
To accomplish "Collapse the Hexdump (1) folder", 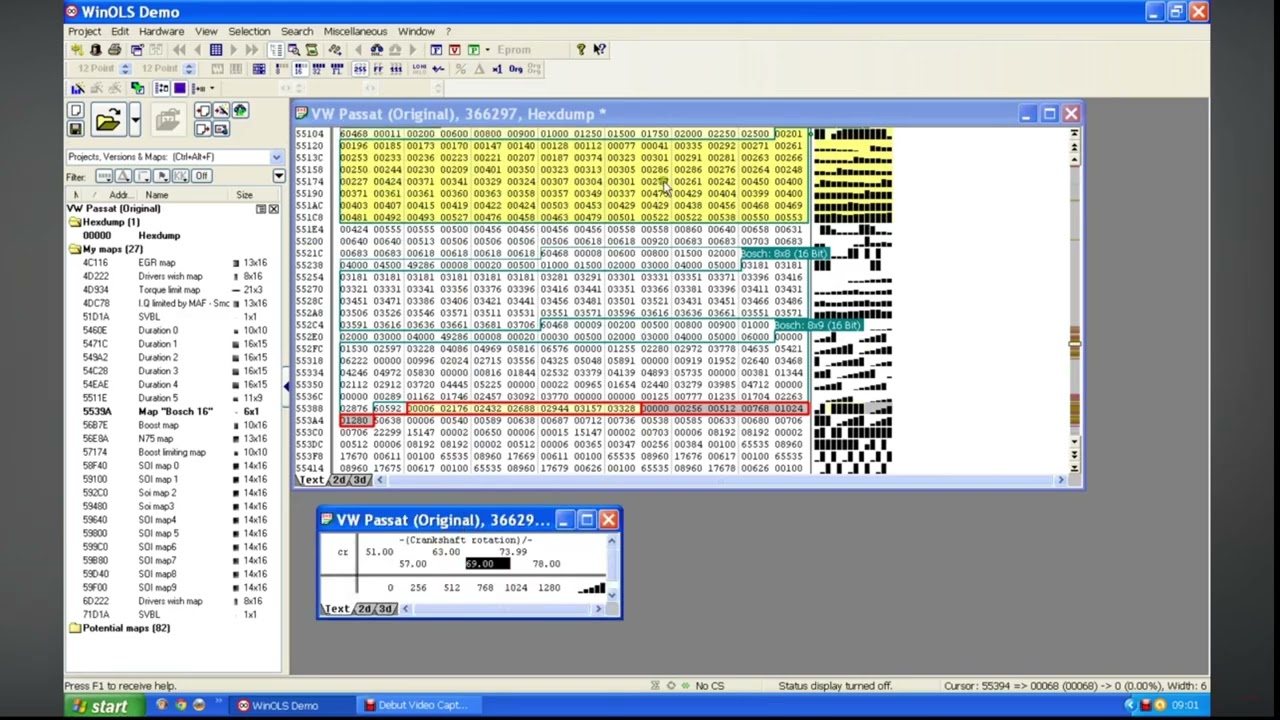I will point(74,222).
